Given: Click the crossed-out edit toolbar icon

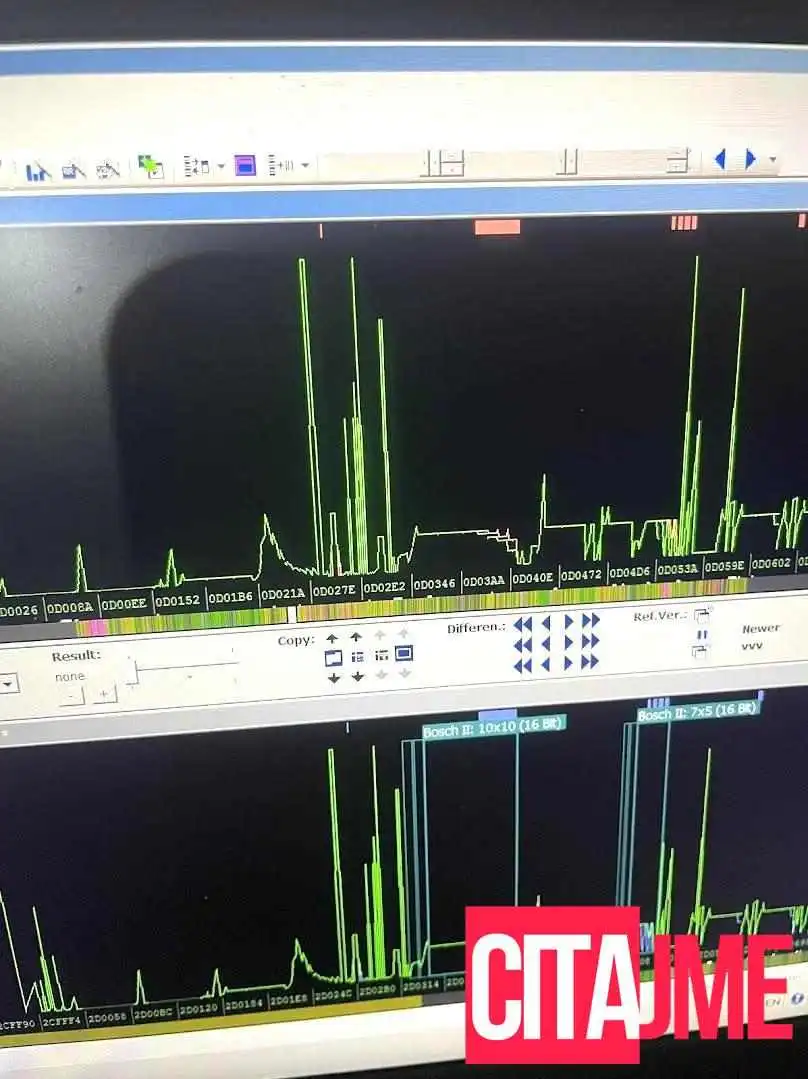Looking at the screenshot, I should pos(108,169).
